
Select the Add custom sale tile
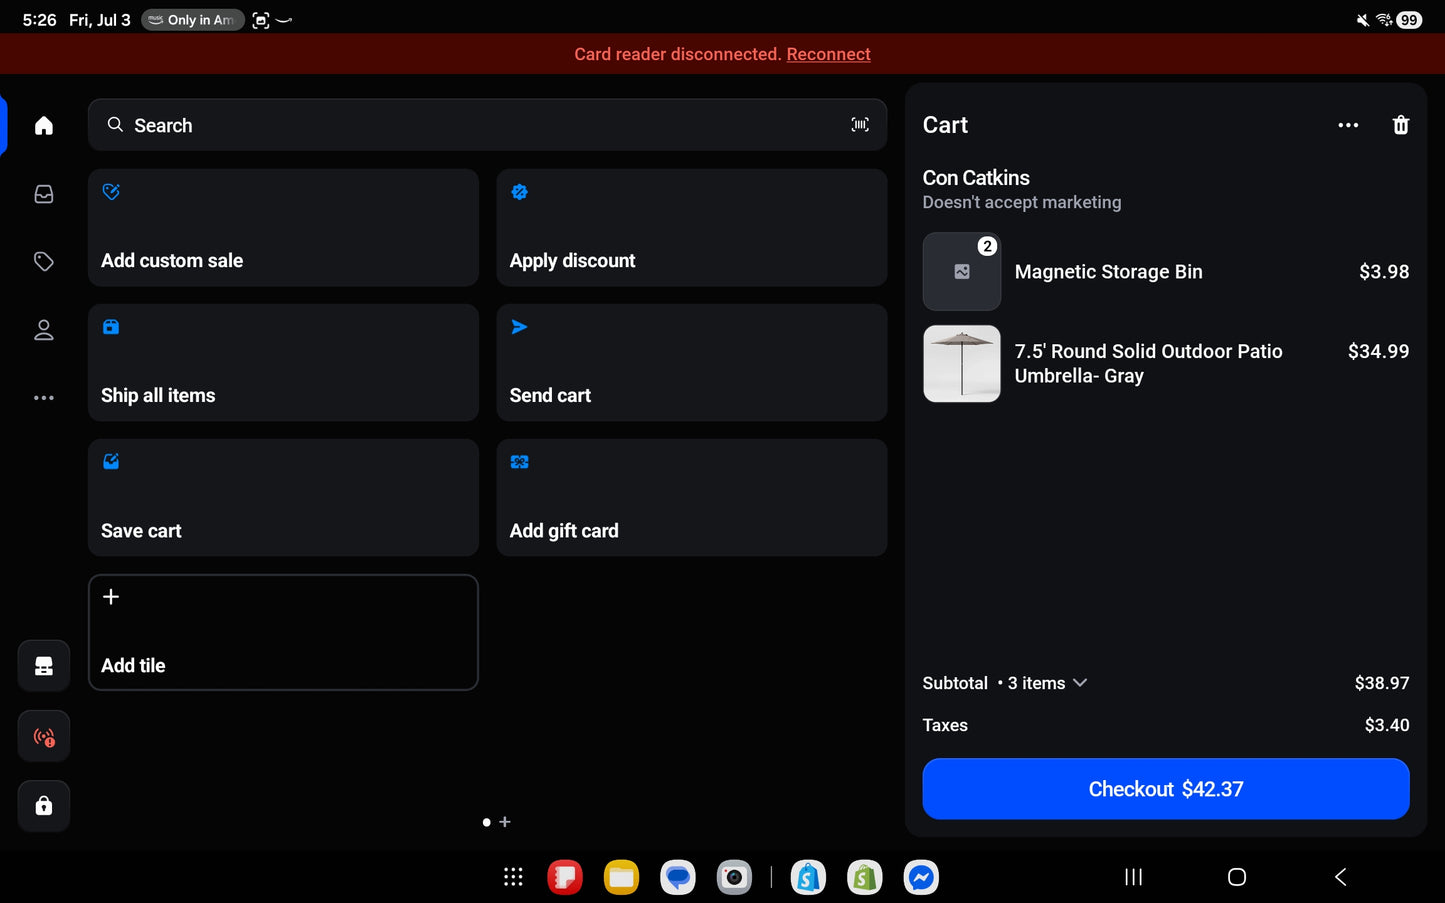coord(283,228)
